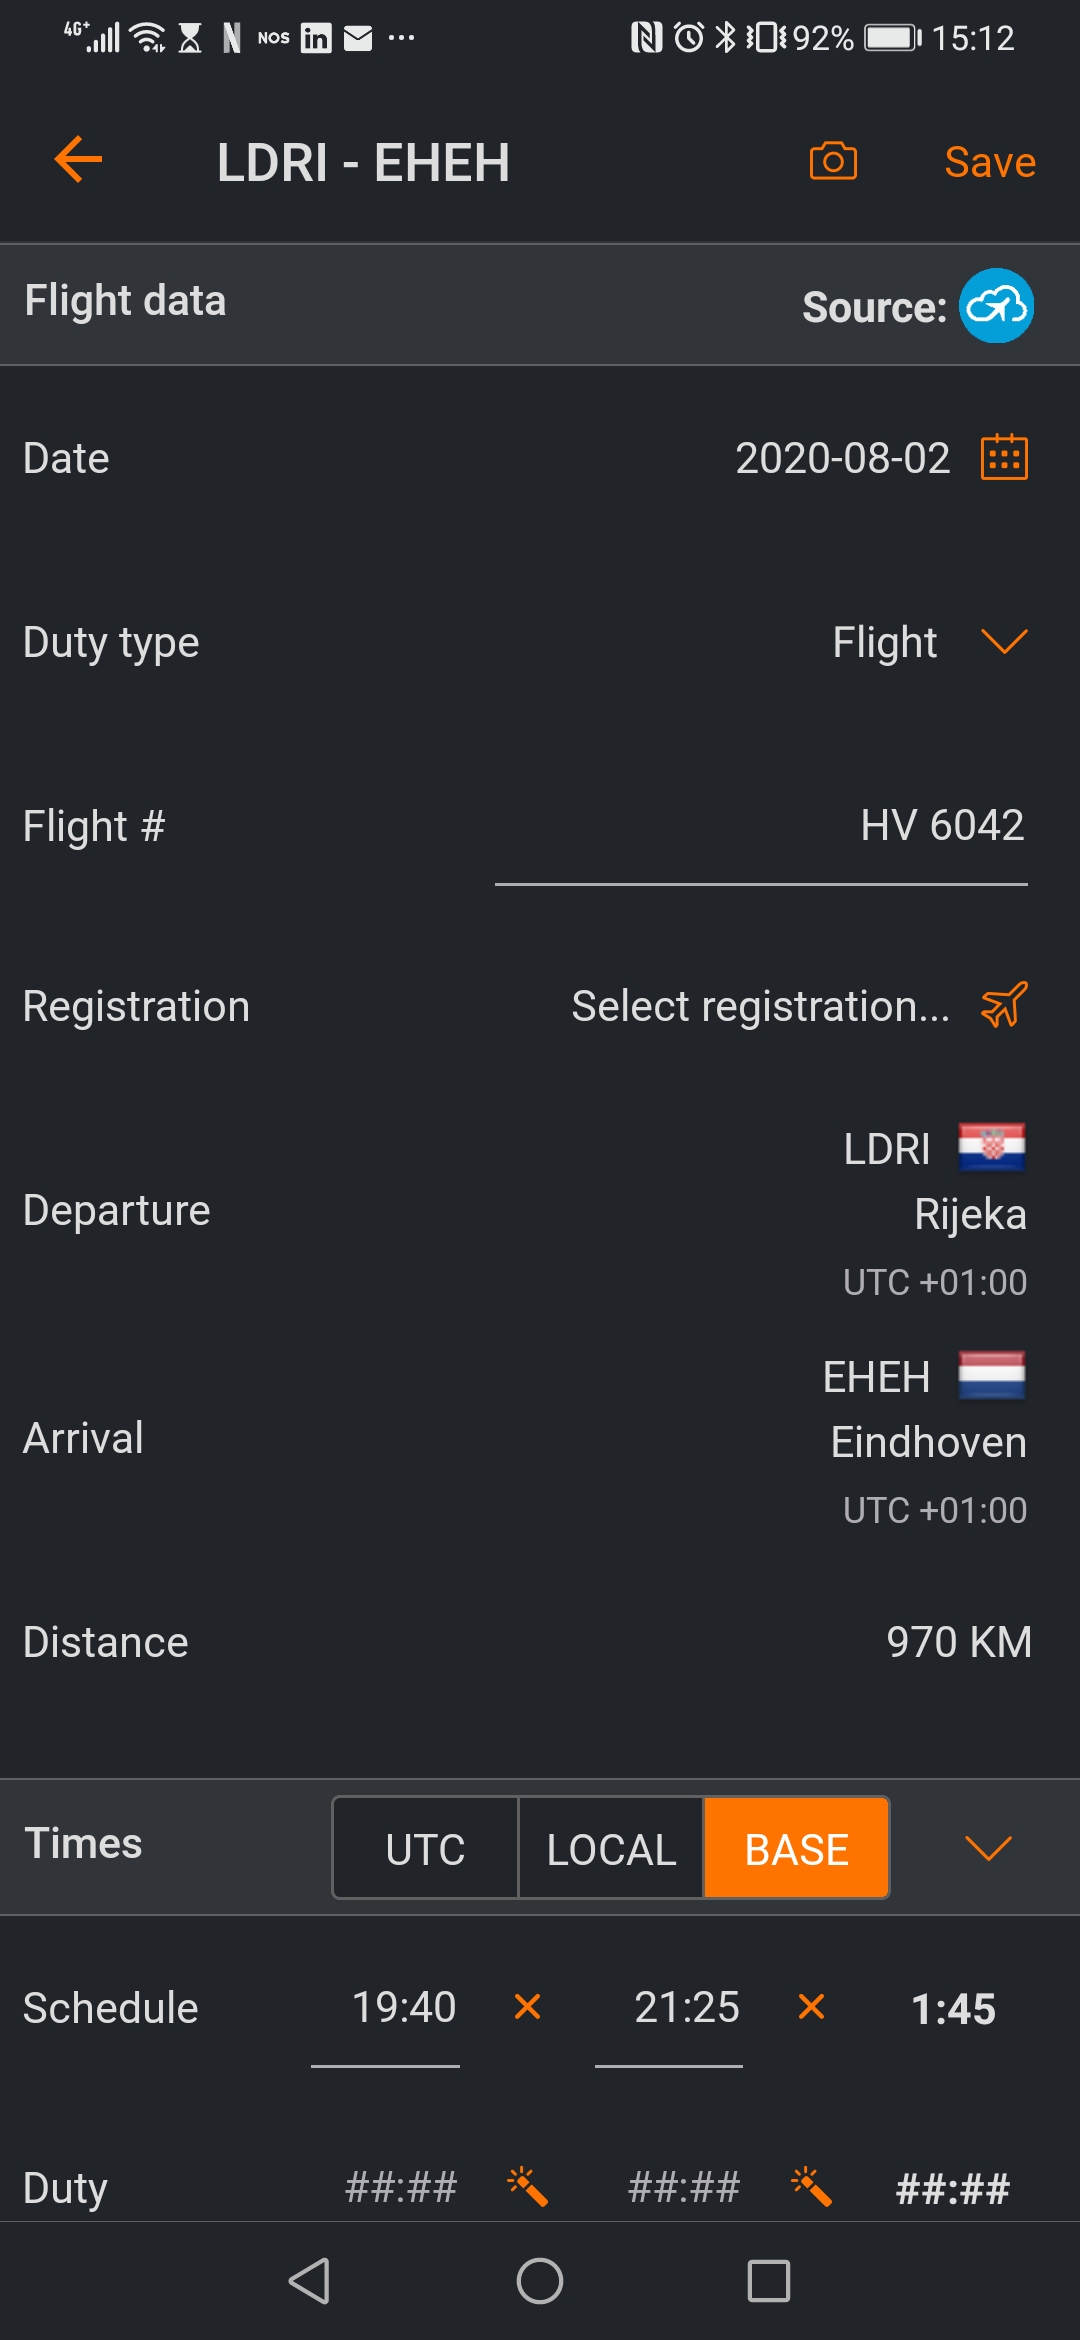This screenshot has width=1080, height=2340.
Task: Open Select registration dropdown
Action: (x=760, y=1006)
